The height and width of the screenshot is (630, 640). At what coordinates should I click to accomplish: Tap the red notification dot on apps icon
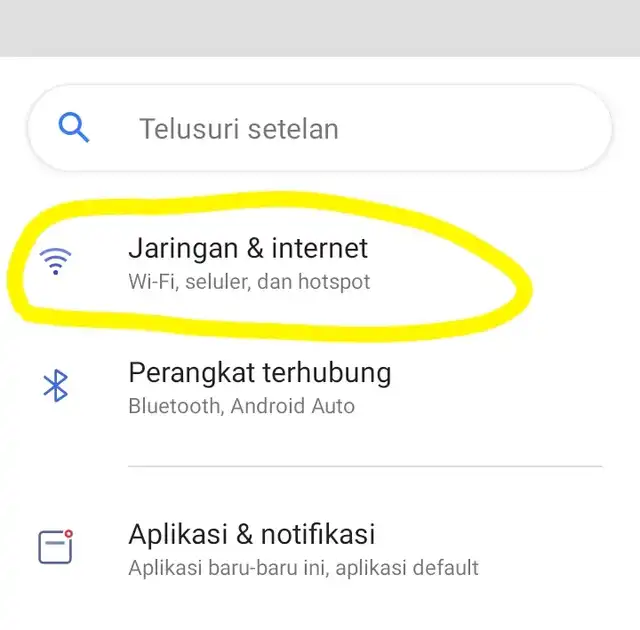click(x=69, y=533)
